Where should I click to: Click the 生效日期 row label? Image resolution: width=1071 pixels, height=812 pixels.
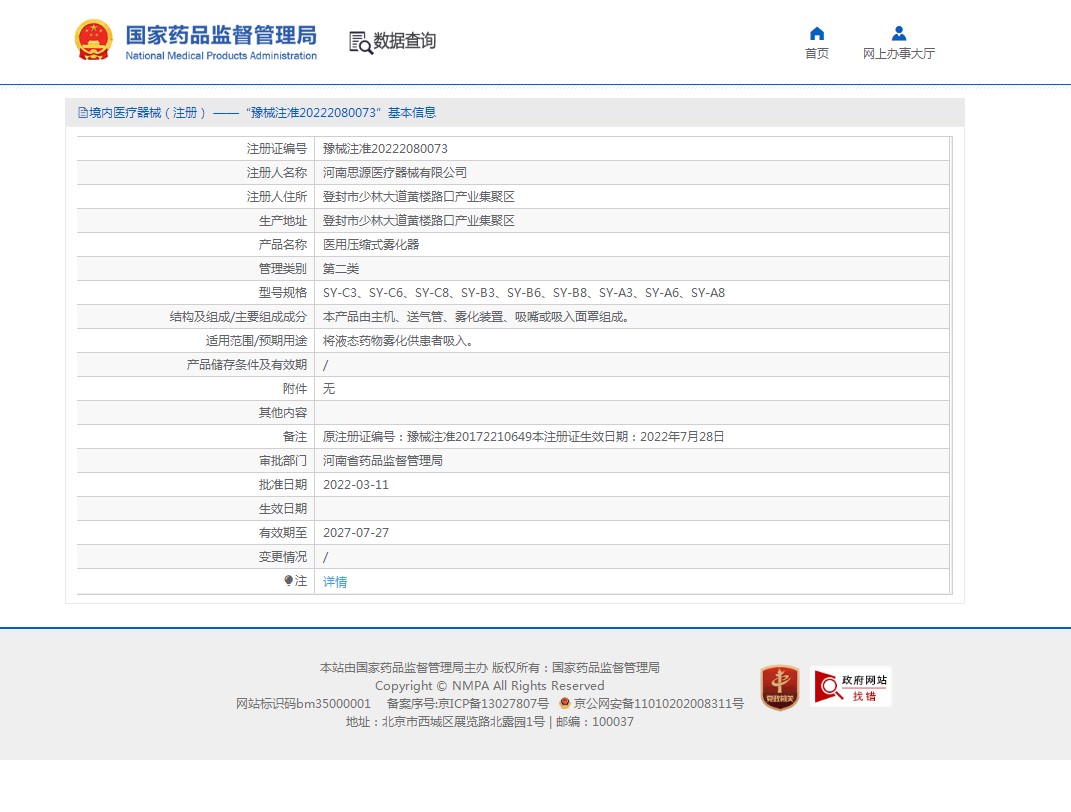(x=283, y=509)
